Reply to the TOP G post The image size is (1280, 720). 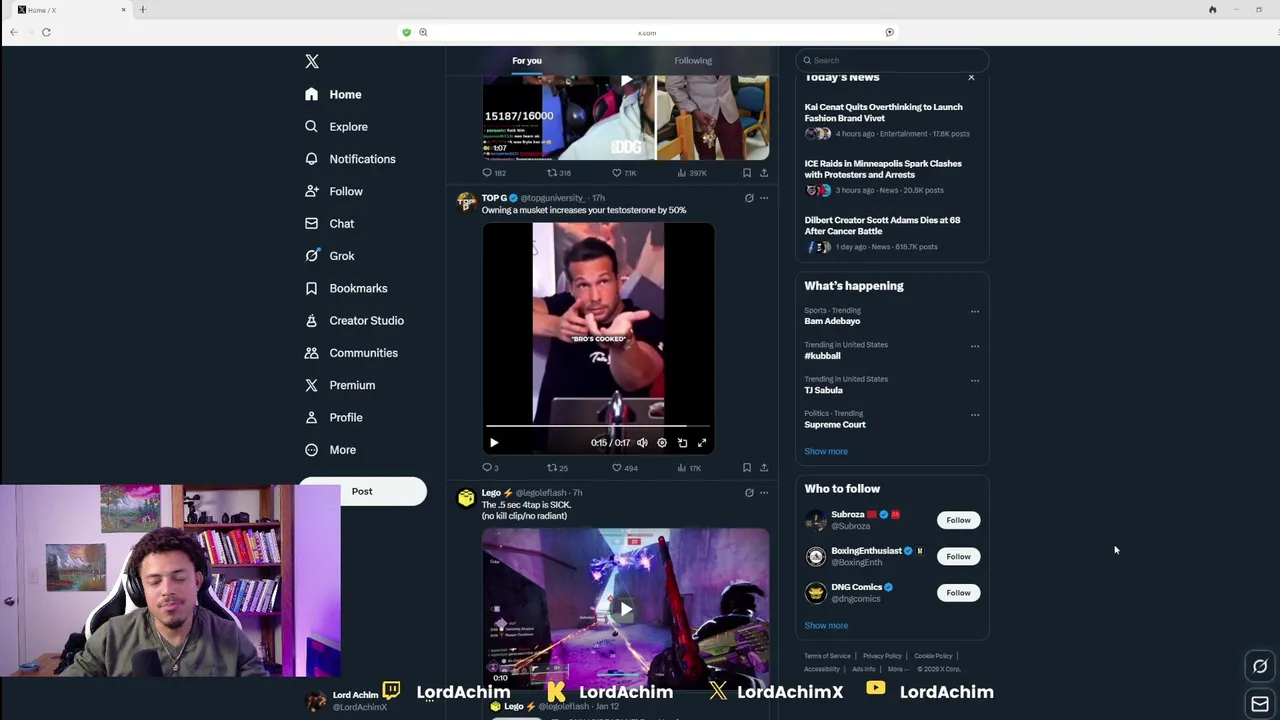490,468
